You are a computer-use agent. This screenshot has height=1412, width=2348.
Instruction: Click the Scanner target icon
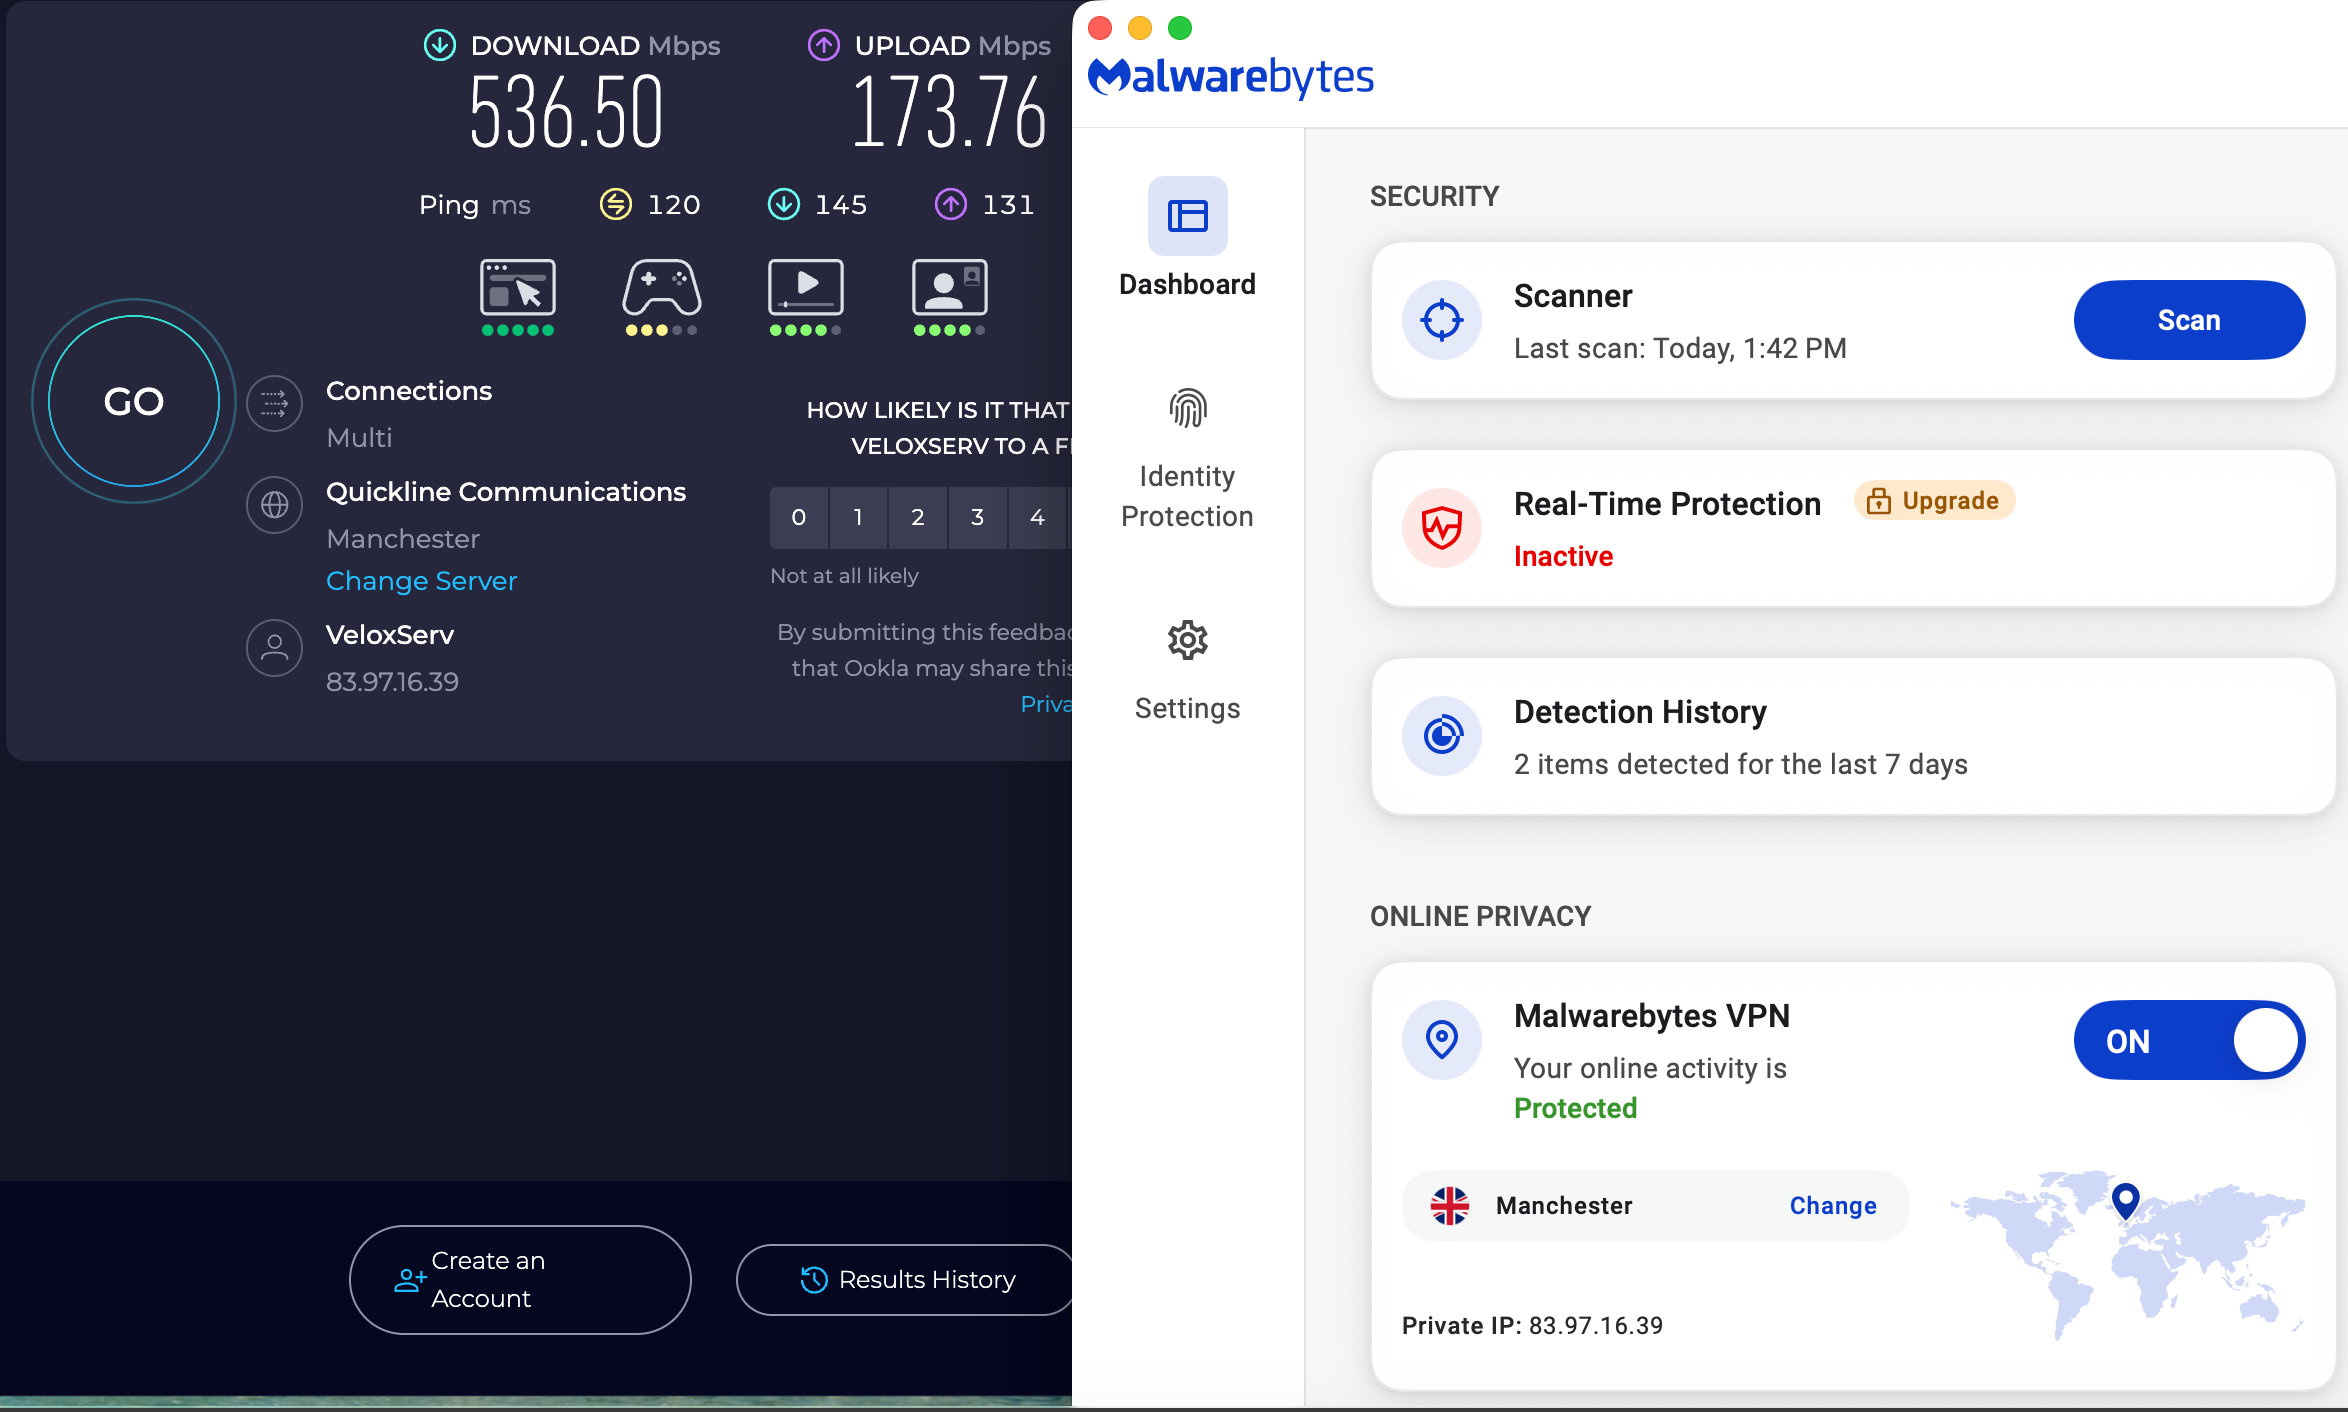(1441, 320)
